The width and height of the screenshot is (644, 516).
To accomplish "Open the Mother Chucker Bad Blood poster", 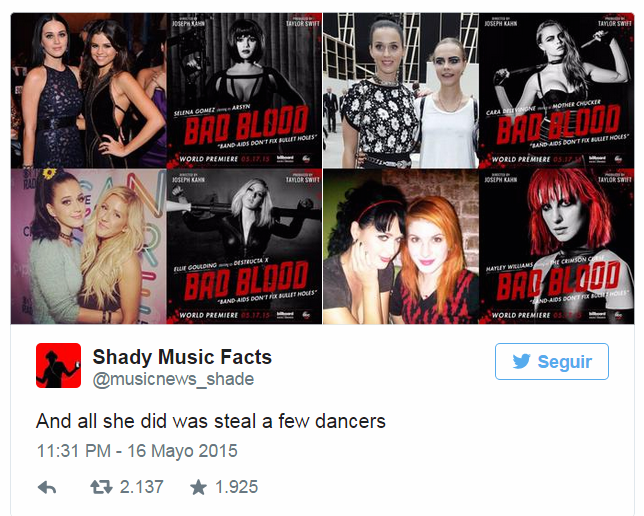I will (x=556, y=90).
